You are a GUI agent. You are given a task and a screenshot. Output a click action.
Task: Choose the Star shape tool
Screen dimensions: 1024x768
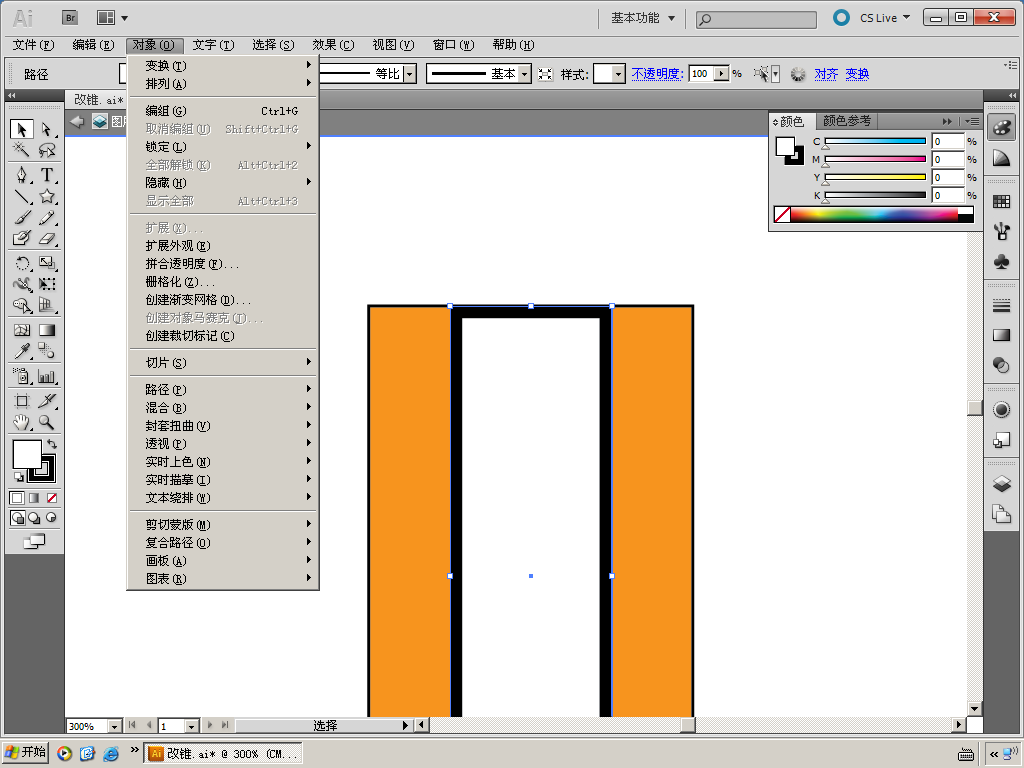coord(46,196)
